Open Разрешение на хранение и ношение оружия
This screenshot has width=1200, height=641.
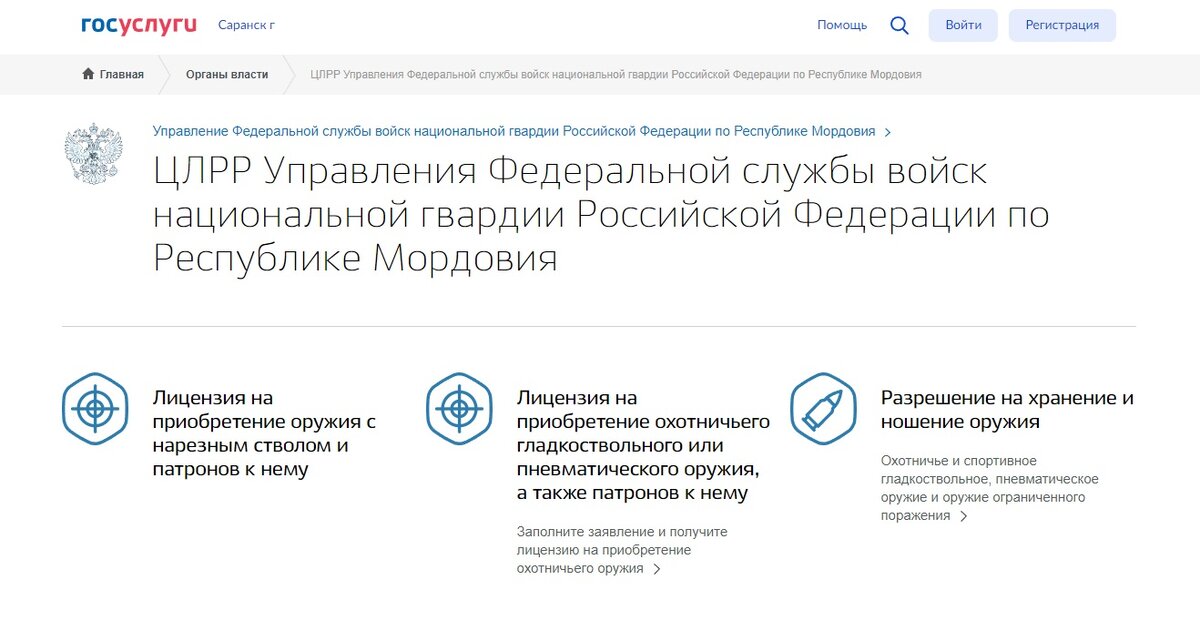[1007, 410]
